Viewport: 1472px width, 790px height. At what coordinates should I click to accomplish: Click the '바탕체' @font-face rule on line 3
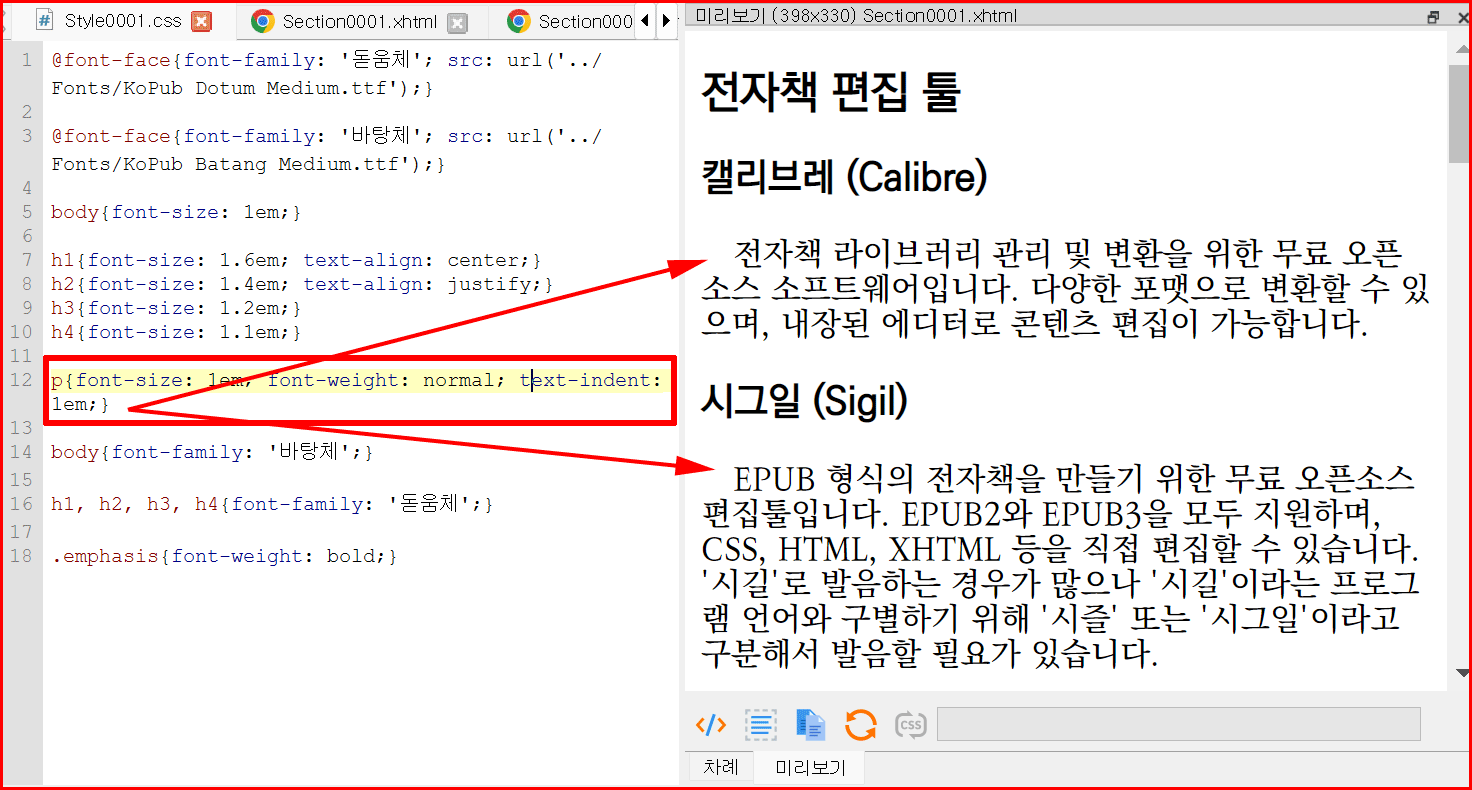coord(327,150)
